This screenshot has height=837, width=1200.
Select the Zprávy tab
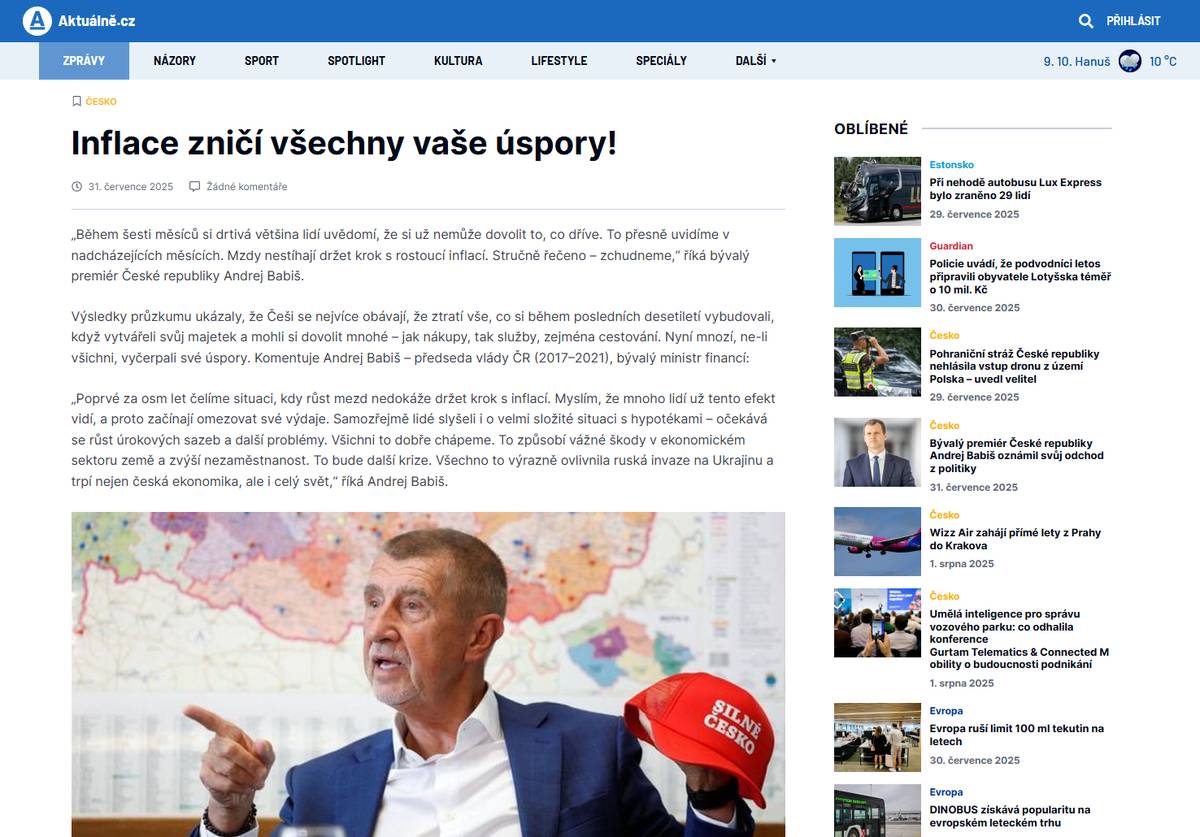pos(84,61)
